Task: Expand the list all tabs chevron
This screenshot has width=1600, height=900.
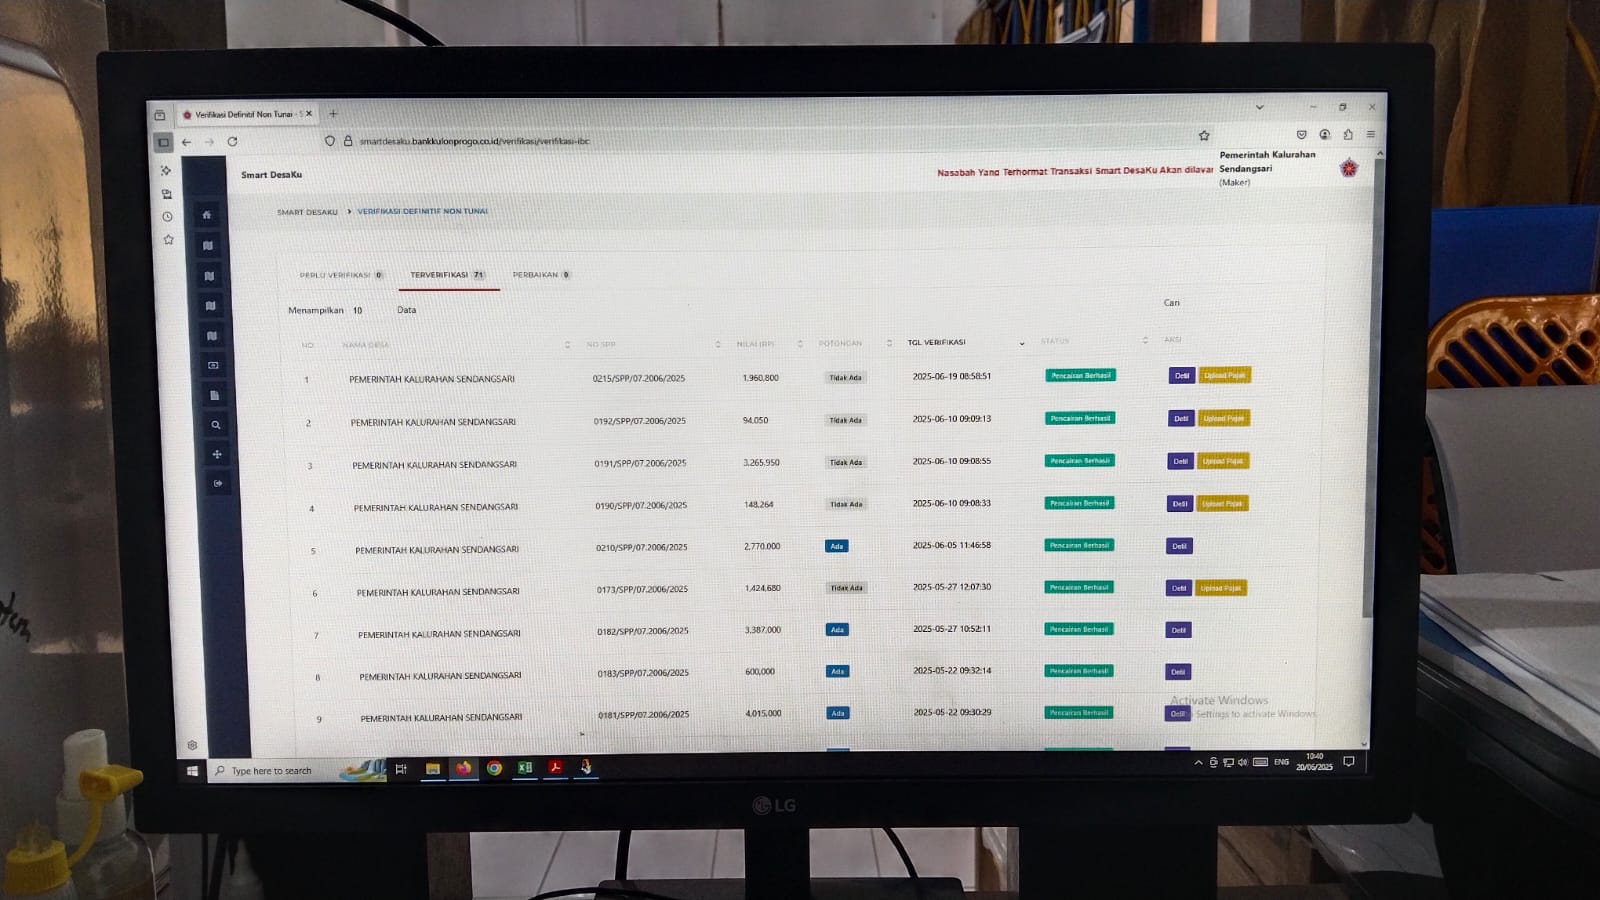Action: (x=1260, y=107)
